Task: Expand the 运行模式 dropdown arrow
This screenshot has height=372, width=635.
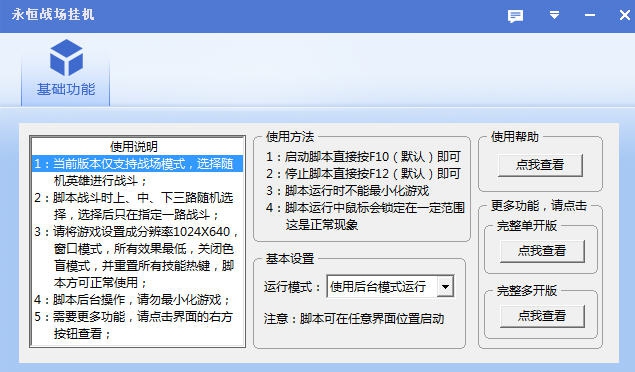Action: tap(445, 287)
